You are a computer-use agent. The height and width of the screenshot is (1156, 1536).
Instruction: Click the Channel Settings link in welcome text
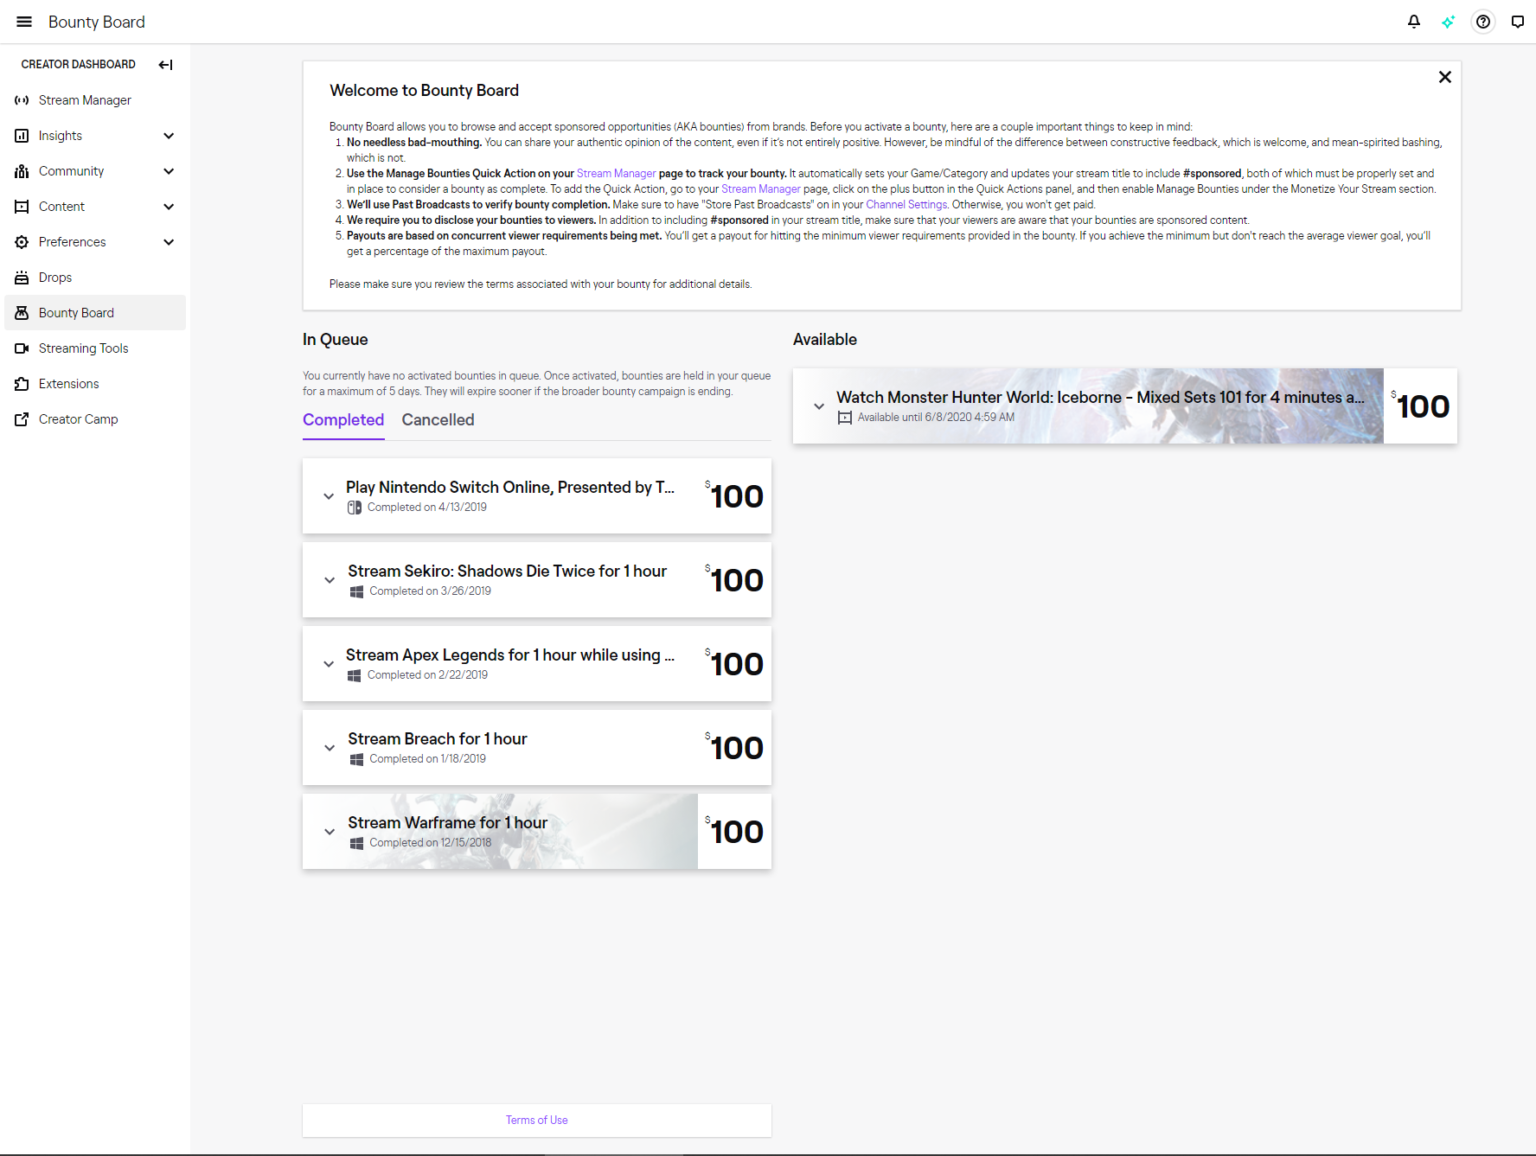[x=906, y=204]
